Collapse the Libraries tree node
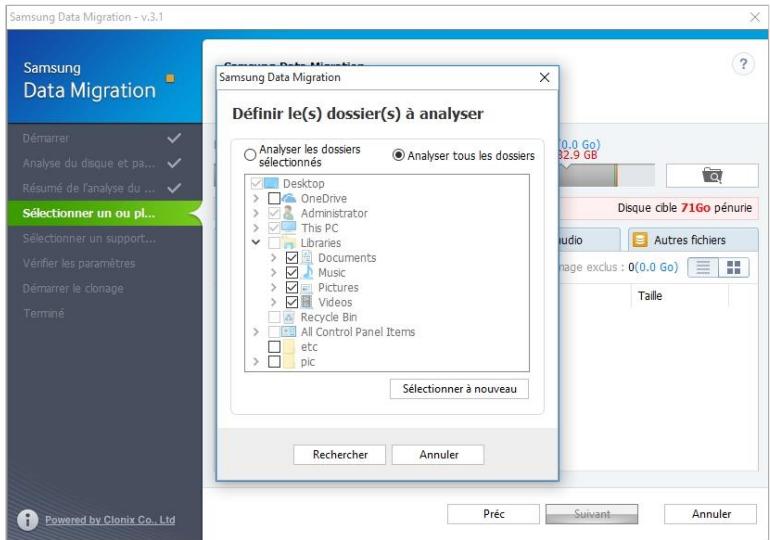Image resolution: width=770 pixels, height=540 pixels. [256, 242]
